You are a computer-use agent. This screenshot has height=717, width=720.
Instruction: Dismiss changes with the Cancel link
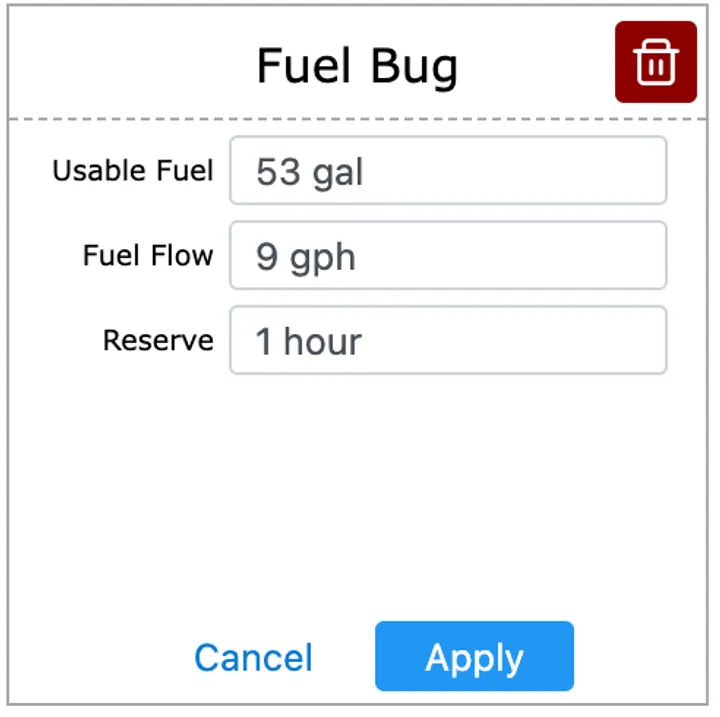253,657
